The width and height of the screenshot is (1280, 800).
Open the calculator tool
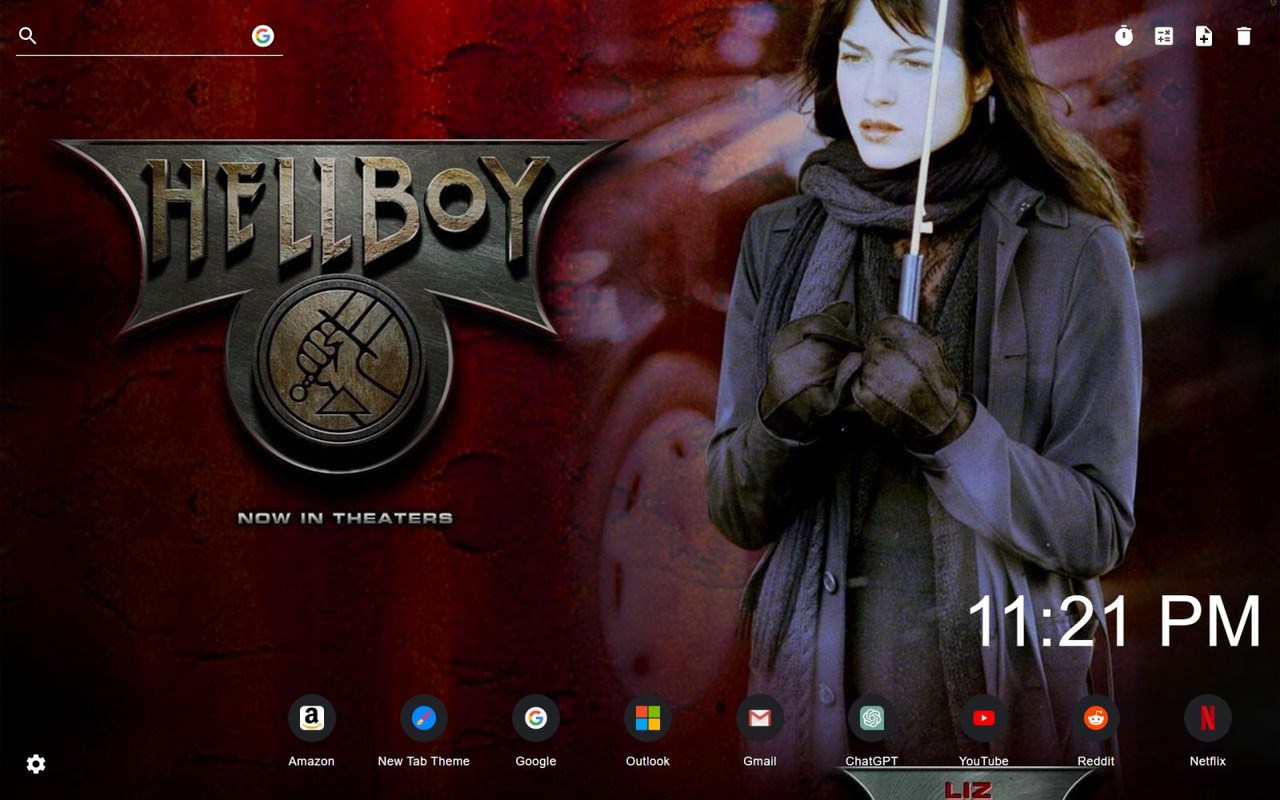tap(1164, 36)
